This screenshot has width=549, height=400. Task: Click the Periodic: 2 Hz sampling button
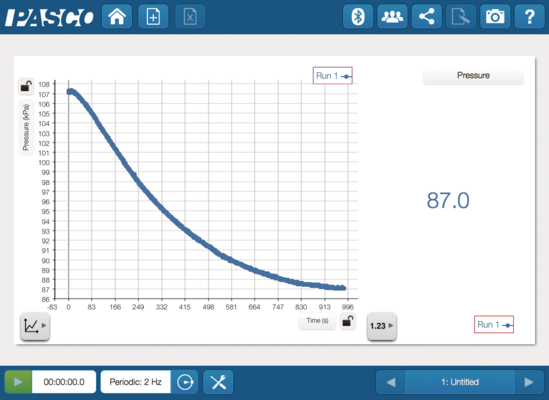(x=135, y=382)
